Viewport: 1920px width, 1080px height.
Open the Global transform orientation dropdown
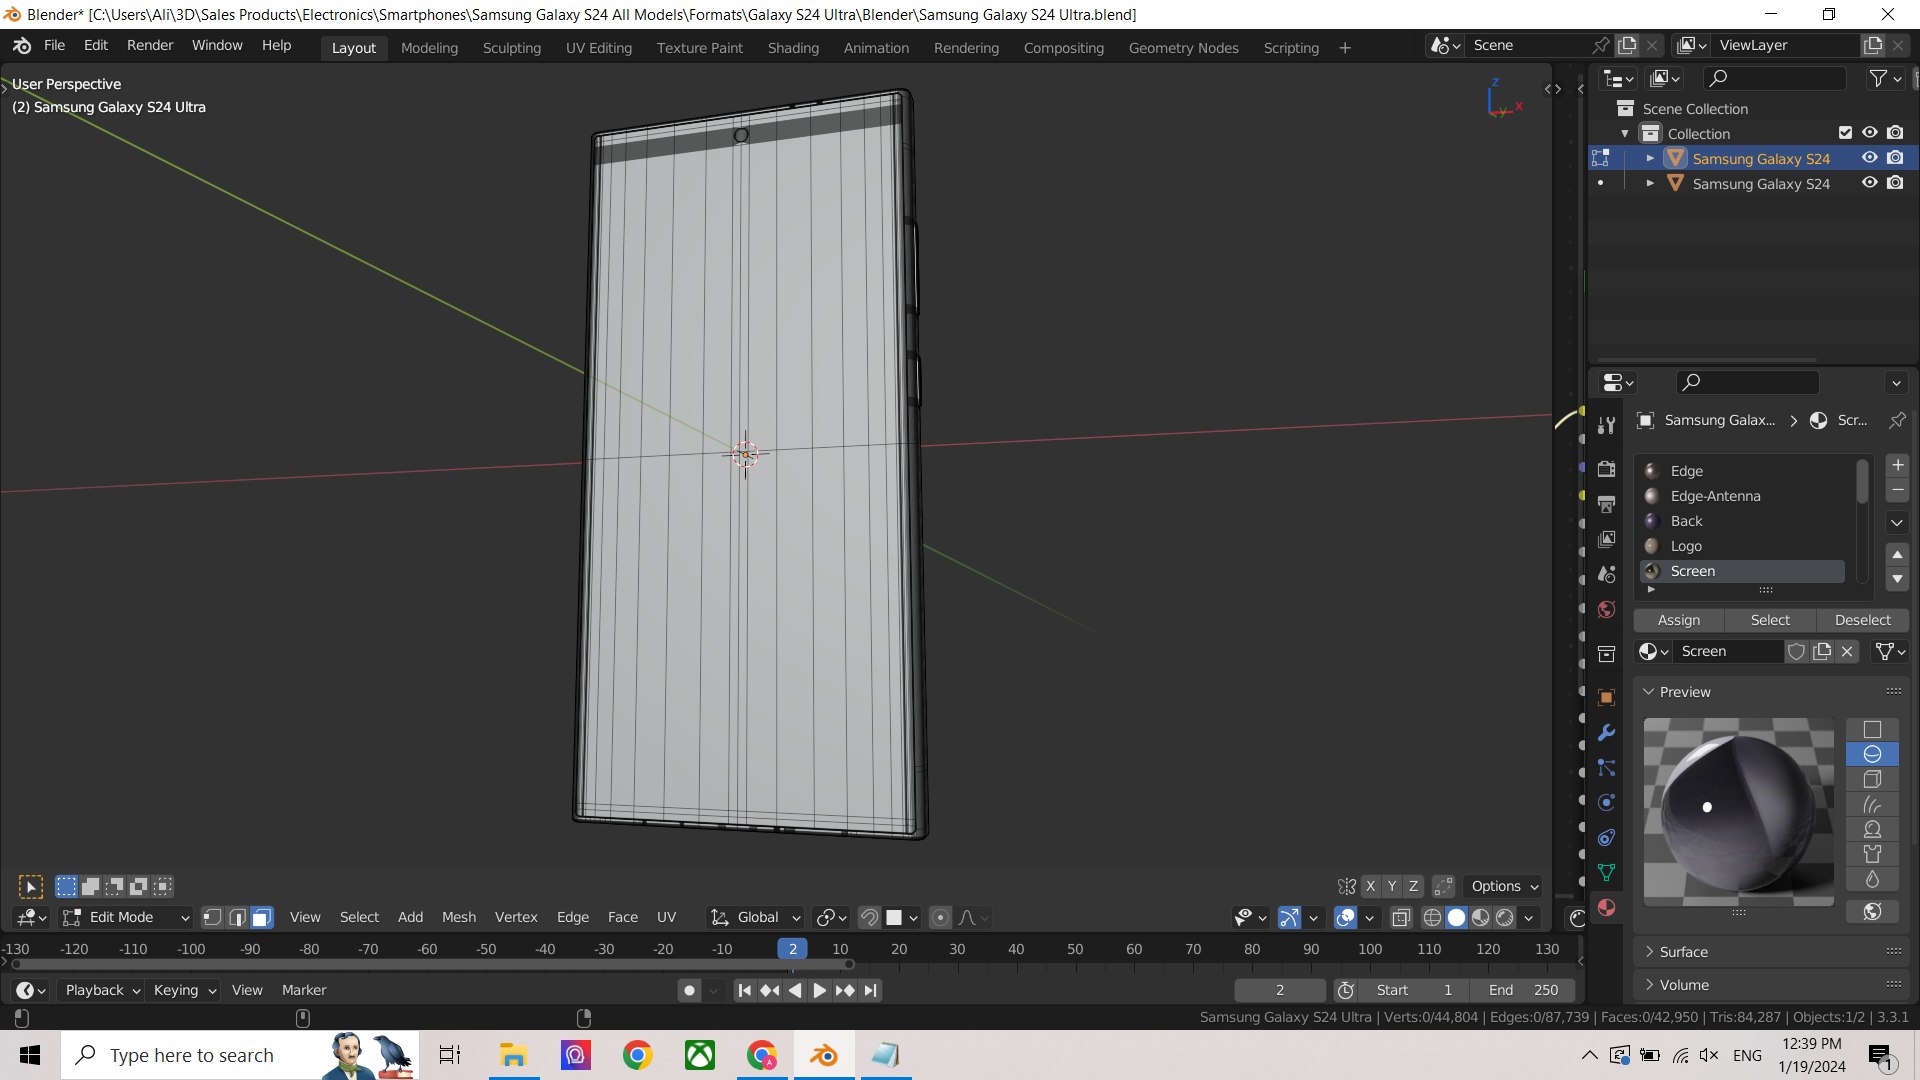point(756,917)
